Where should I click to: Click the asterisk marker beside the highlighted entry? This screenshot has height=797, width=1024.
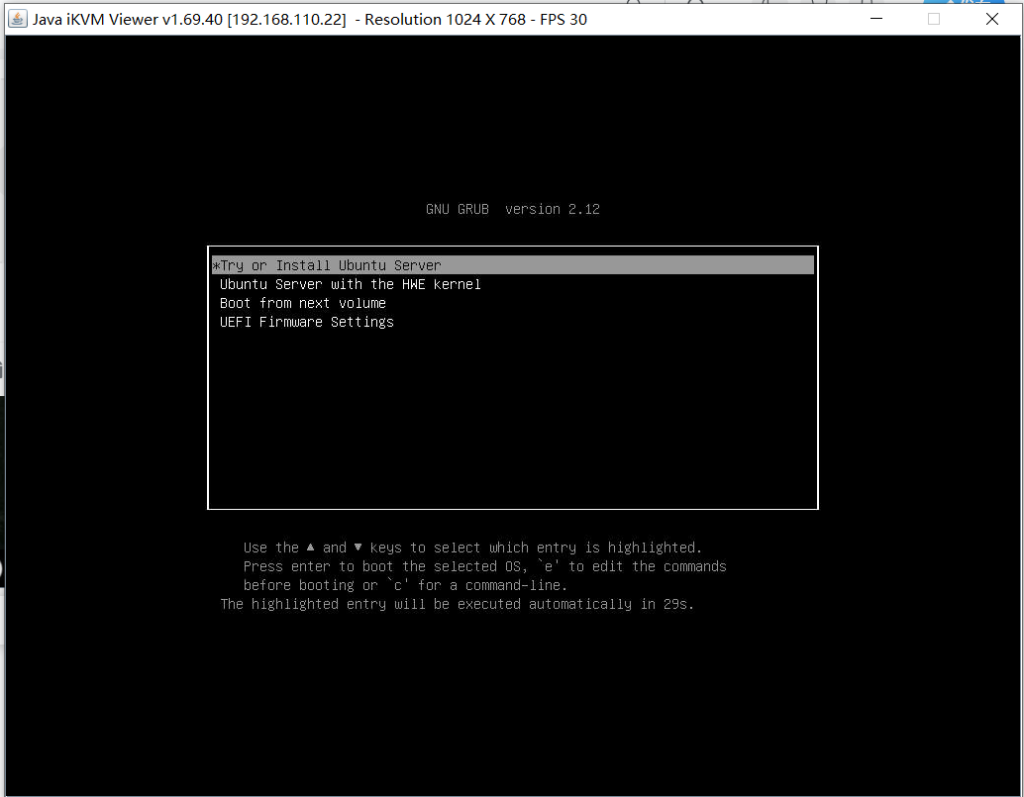pos(215,266)
